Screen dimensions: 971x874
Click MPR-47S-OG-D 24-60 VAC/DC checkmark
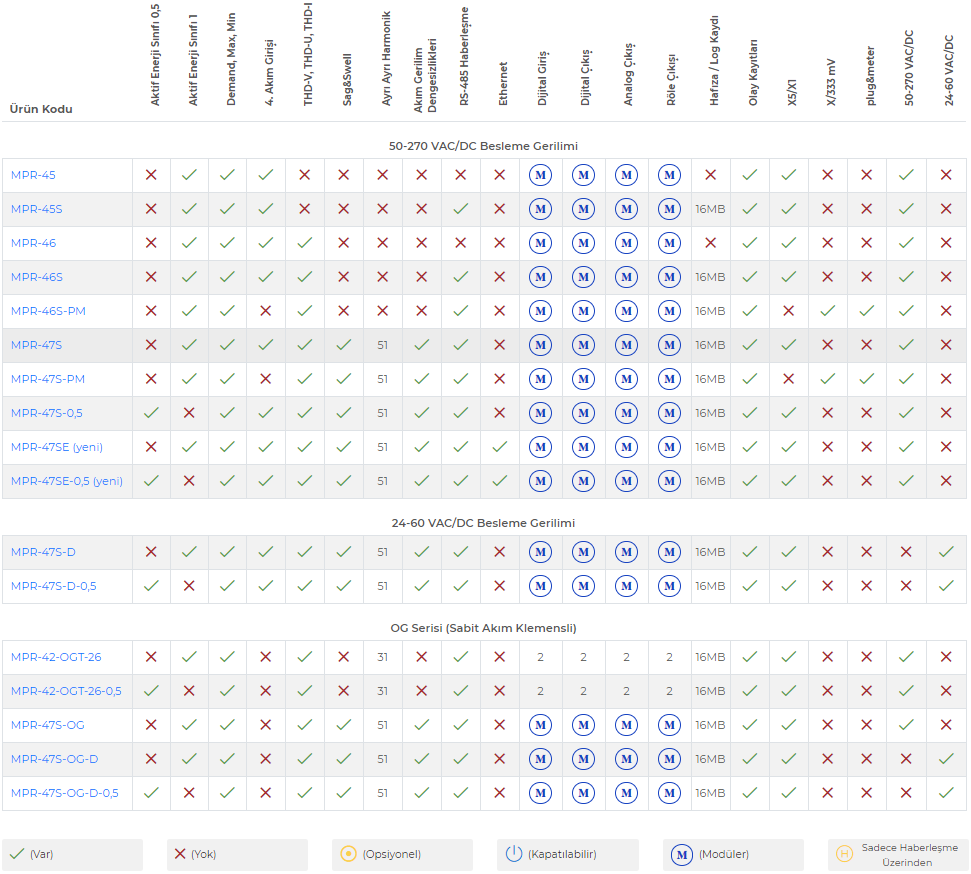(x=946, y=759)
